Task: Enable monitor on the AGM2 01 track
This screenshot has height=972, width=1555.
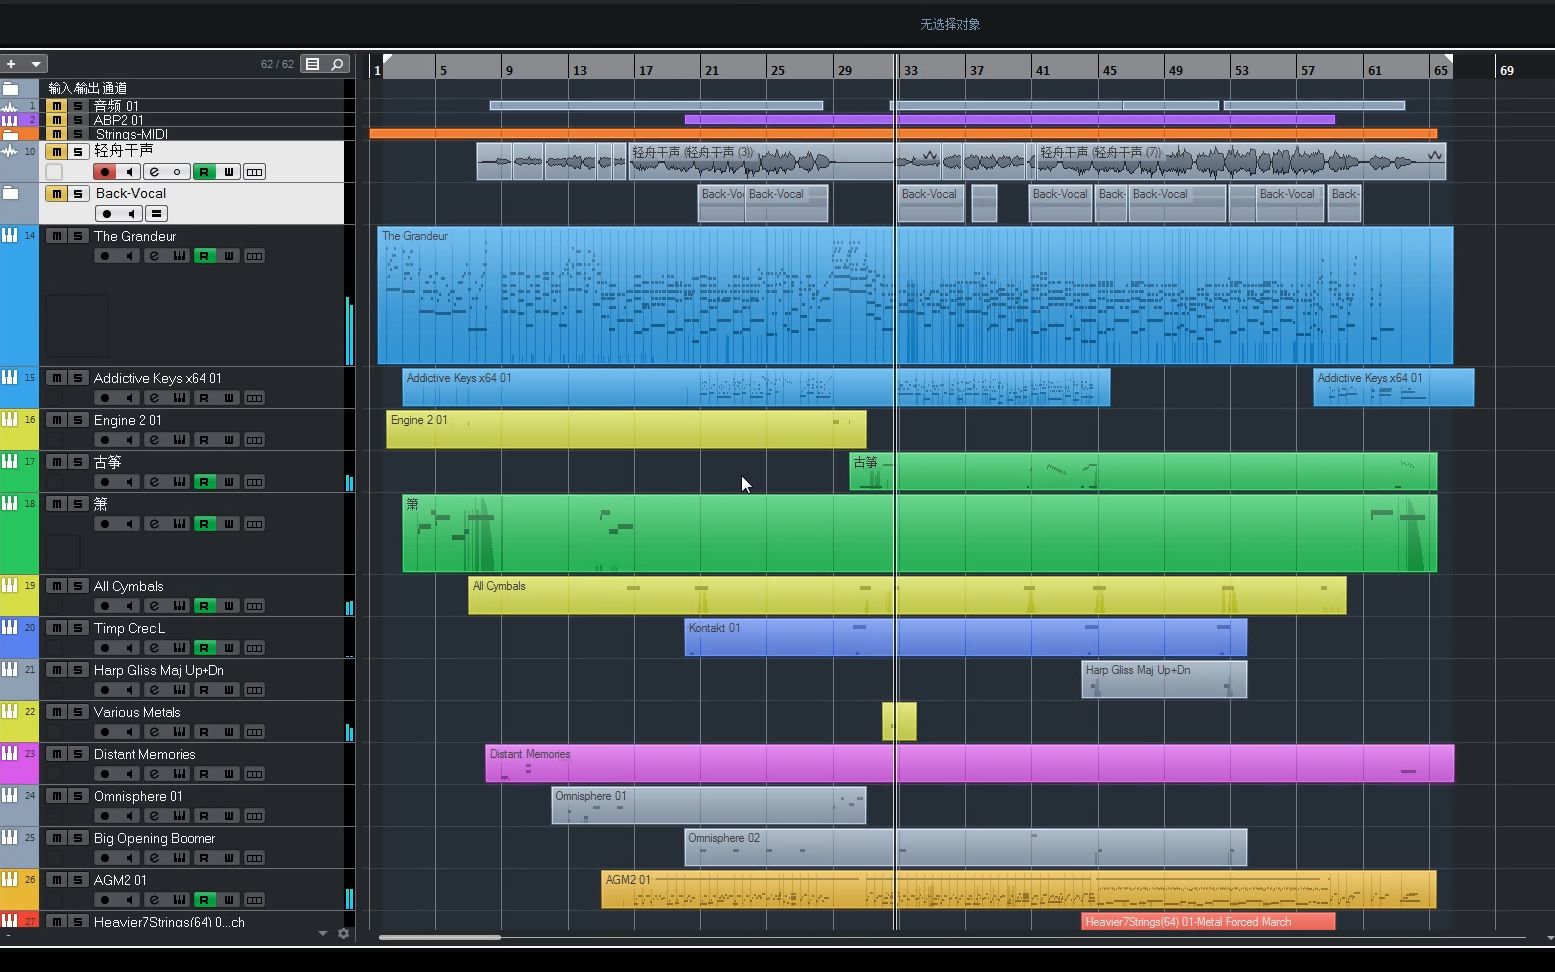Action: tap(129, 900)
